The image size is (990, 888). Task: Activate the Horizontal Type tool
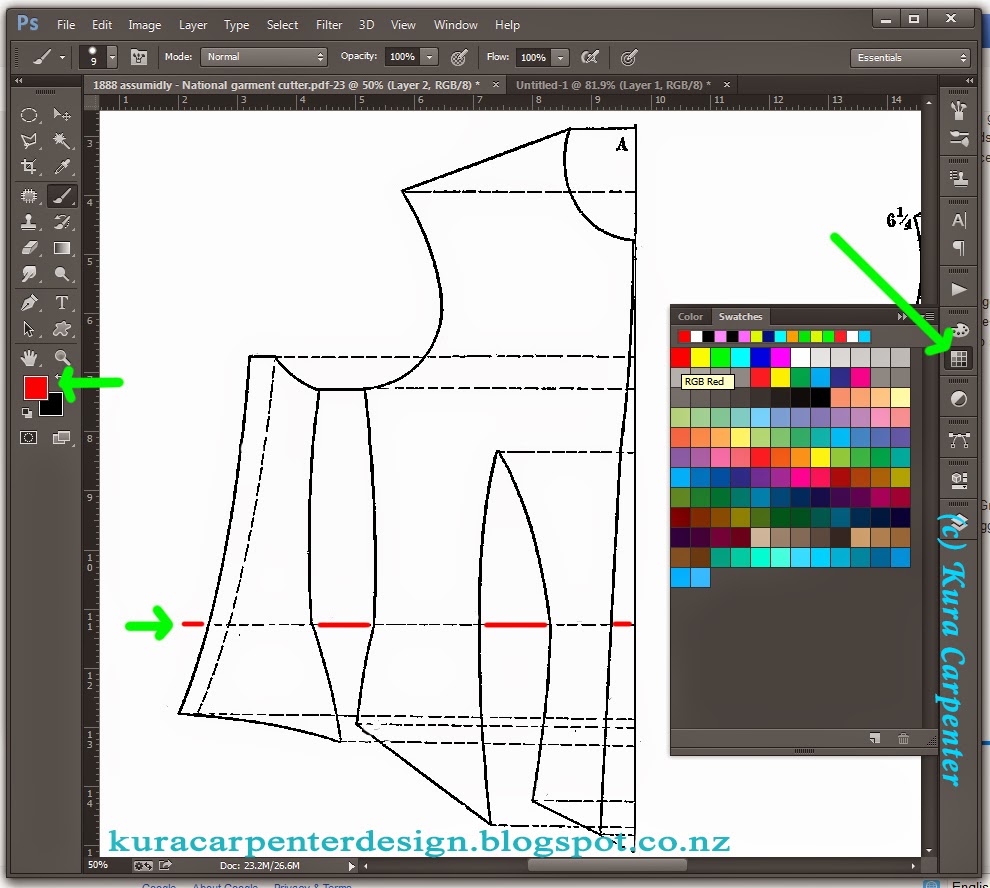coord(62,302)
